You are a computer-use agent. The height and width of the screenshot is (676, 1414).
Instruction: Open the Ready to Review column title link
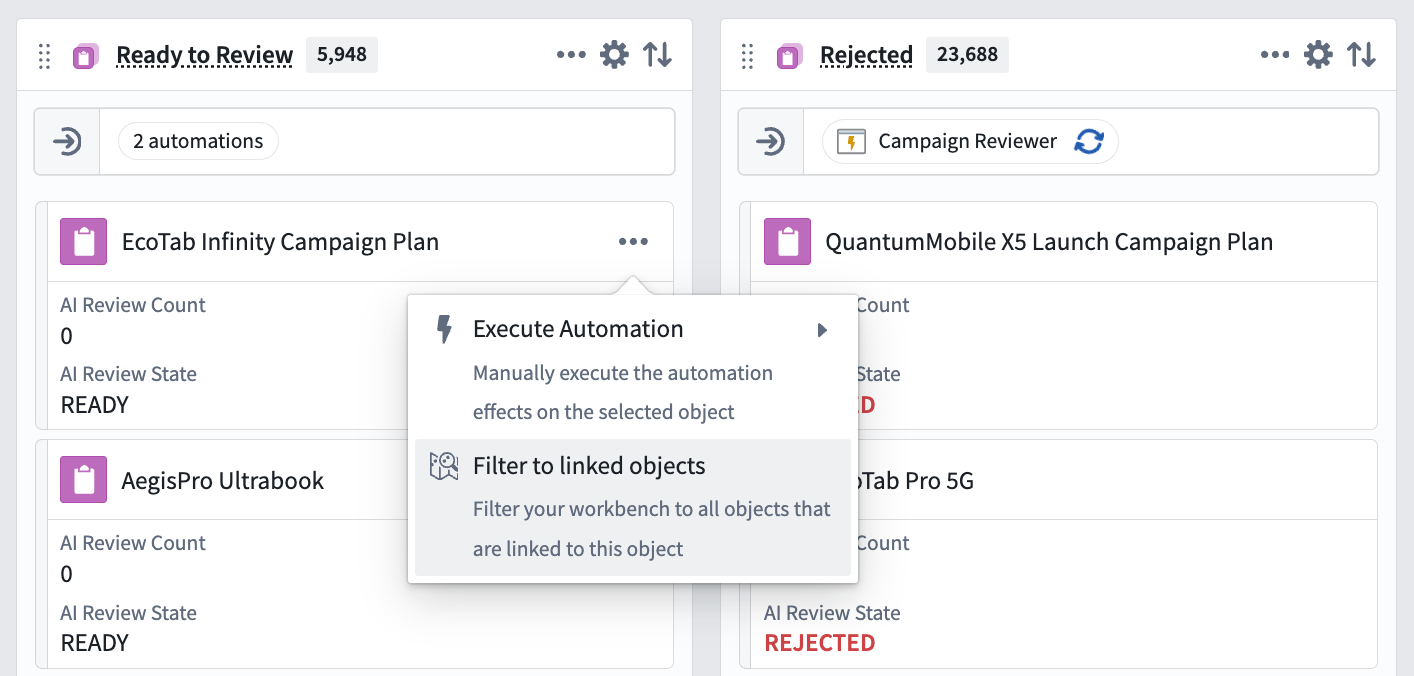coord(204,55)
